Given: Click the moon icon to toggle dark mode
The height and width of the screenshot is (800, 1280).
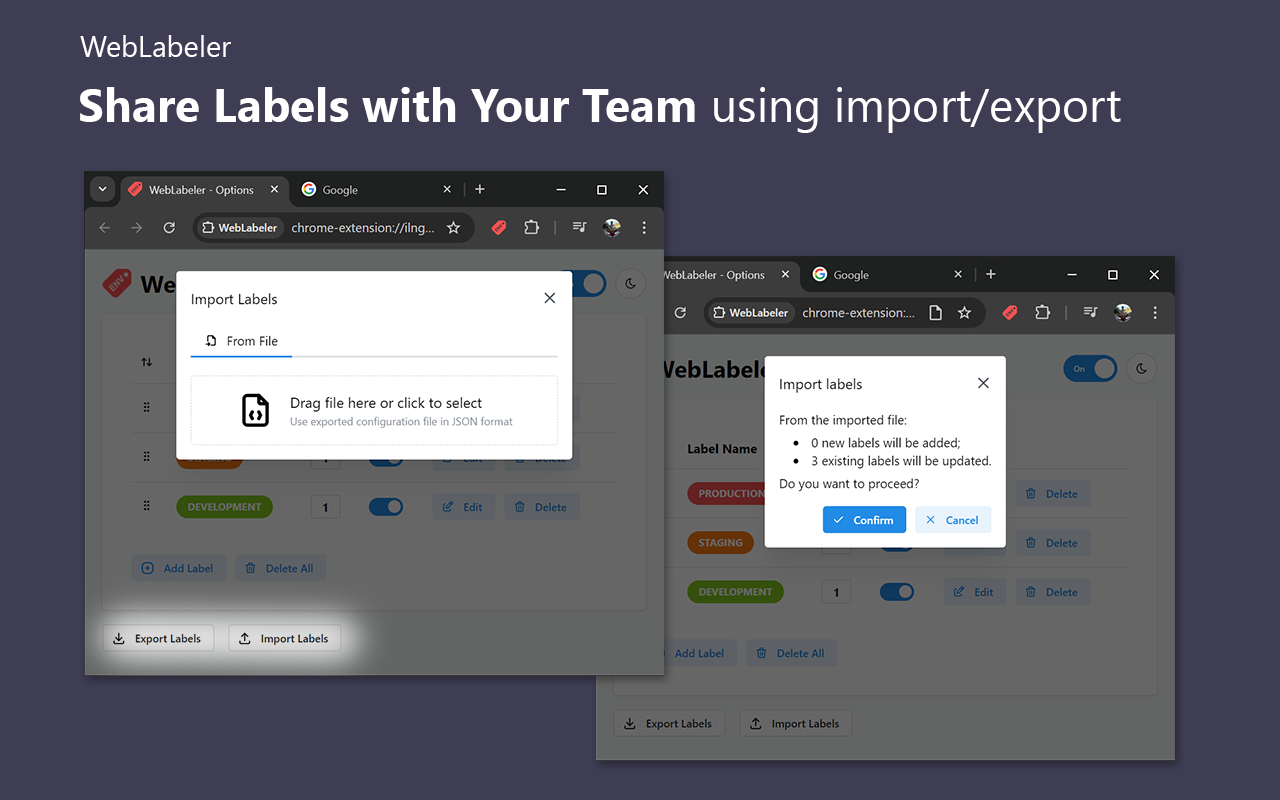Looking at the screenshot, I should (x=630, y=283).
